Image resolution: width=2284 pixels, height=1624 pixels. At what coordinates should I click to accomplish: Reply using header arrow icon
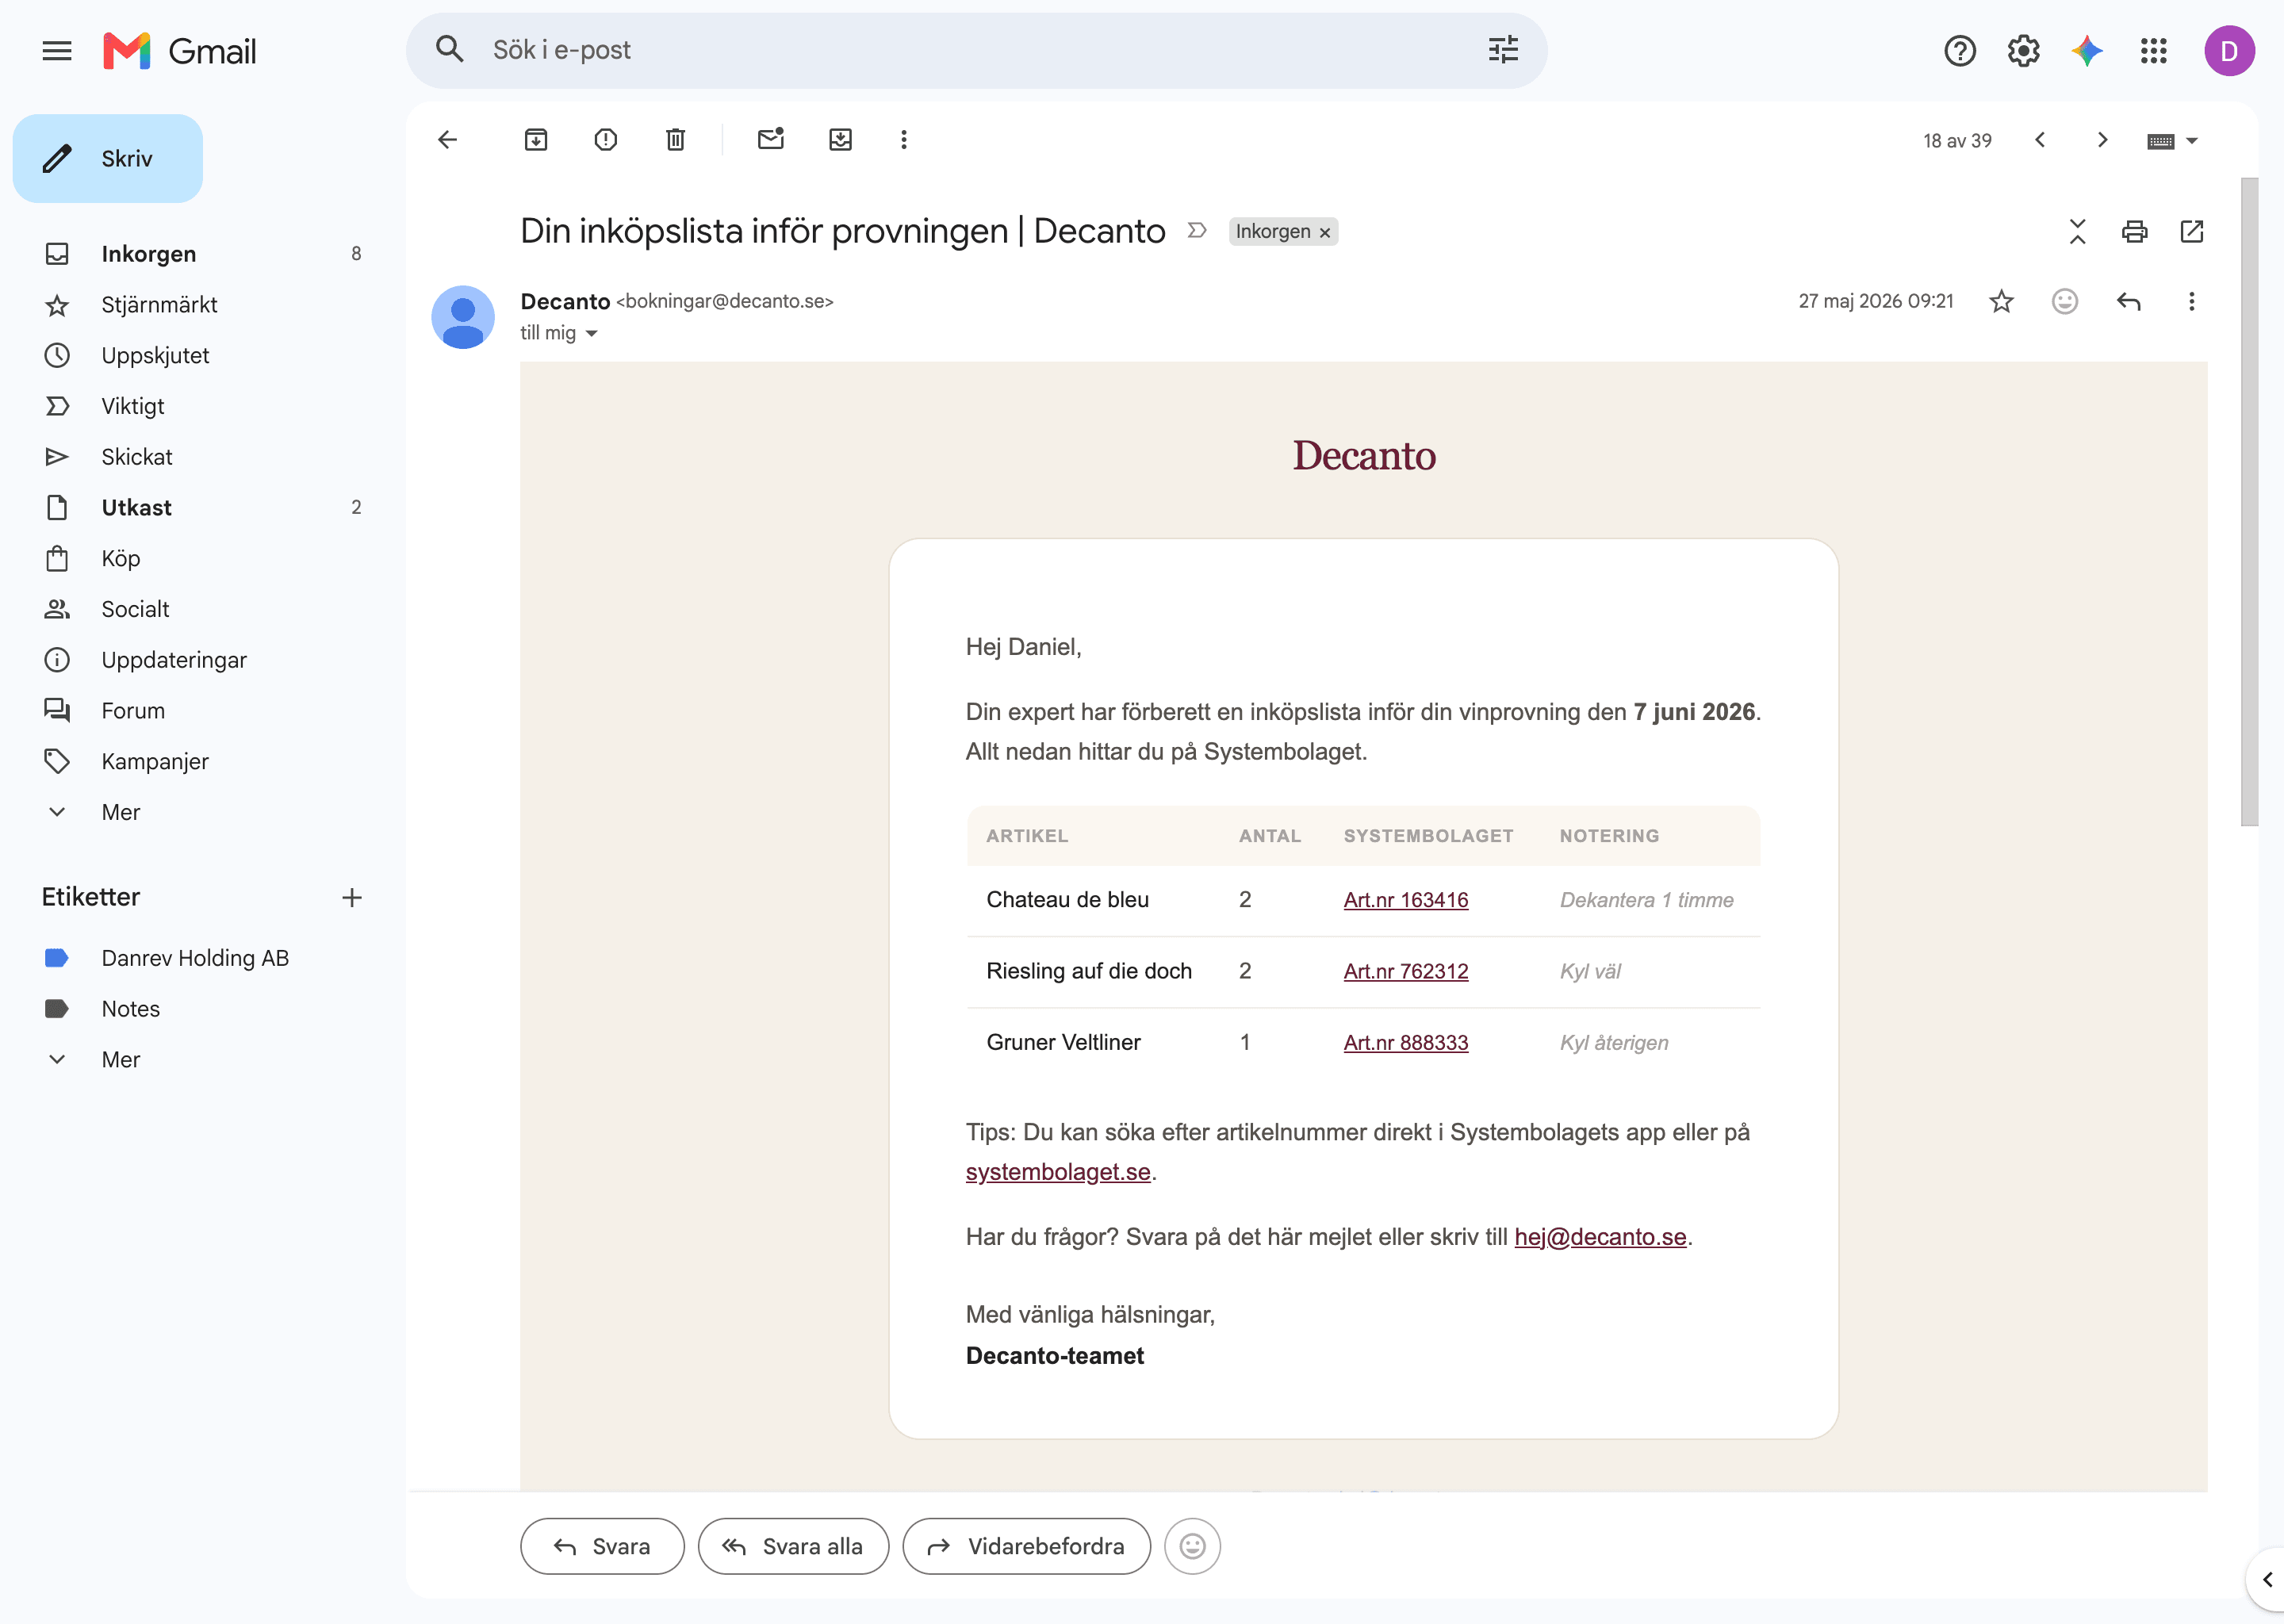(x=2128, y=301)
